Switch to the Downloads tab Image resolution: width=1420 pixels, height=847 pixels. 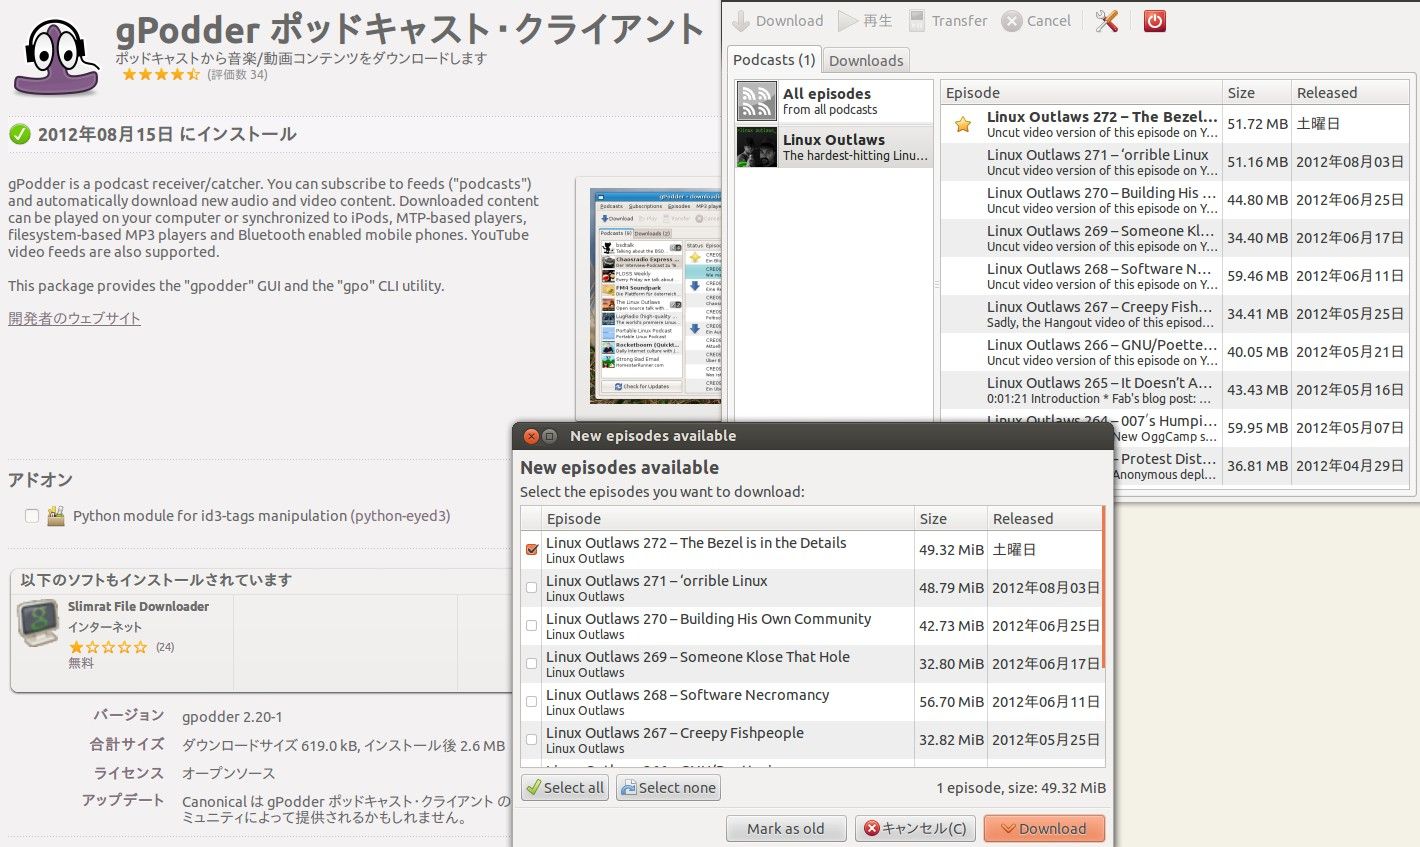tap(866, 60)
